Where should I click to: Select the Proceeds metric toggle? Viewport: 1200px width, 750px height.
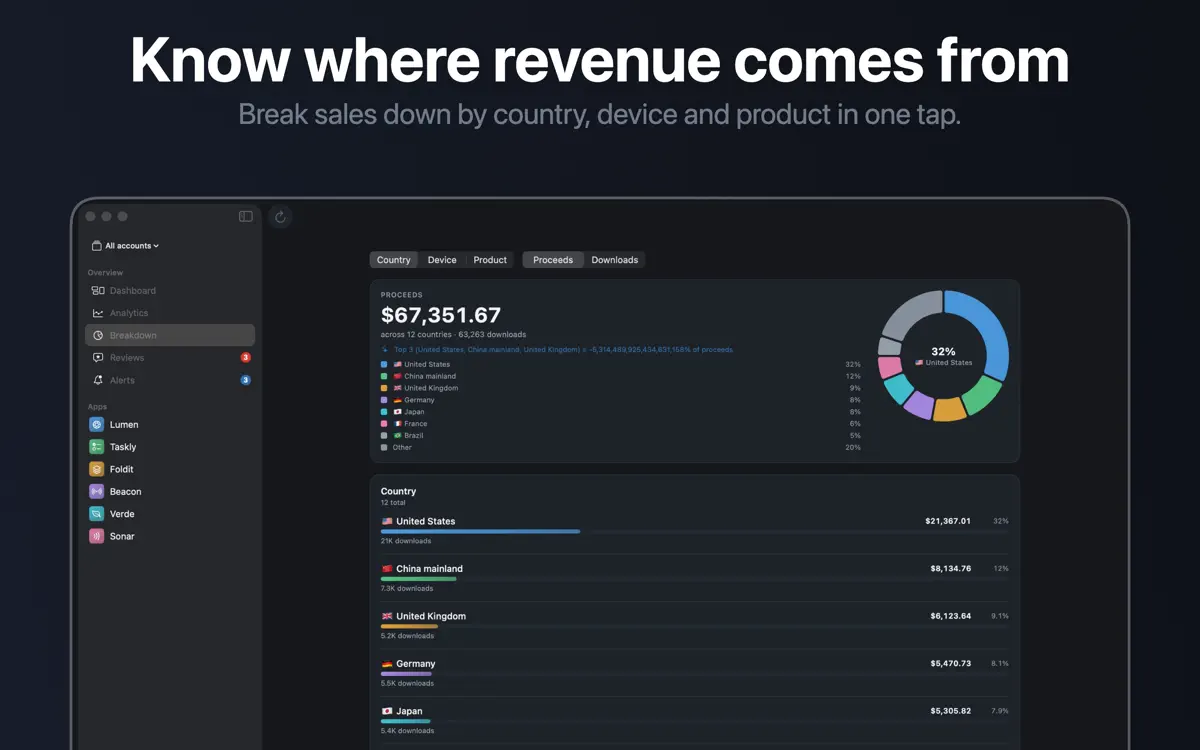point(553,260)
